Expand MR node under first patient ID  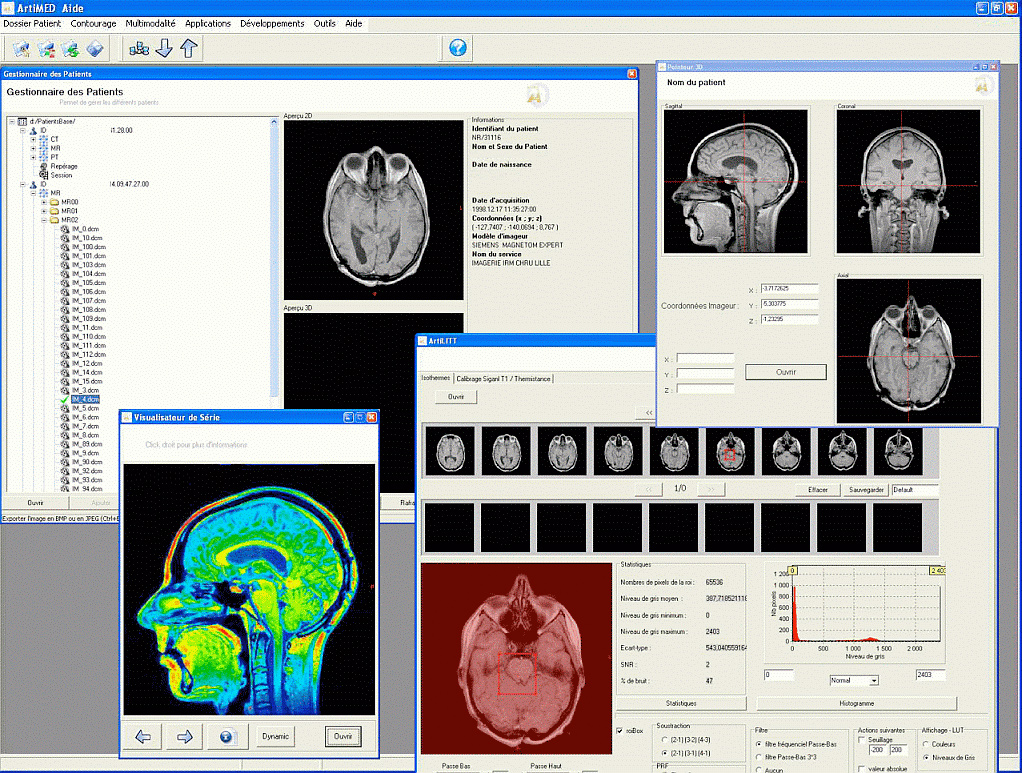pos(33,149)
